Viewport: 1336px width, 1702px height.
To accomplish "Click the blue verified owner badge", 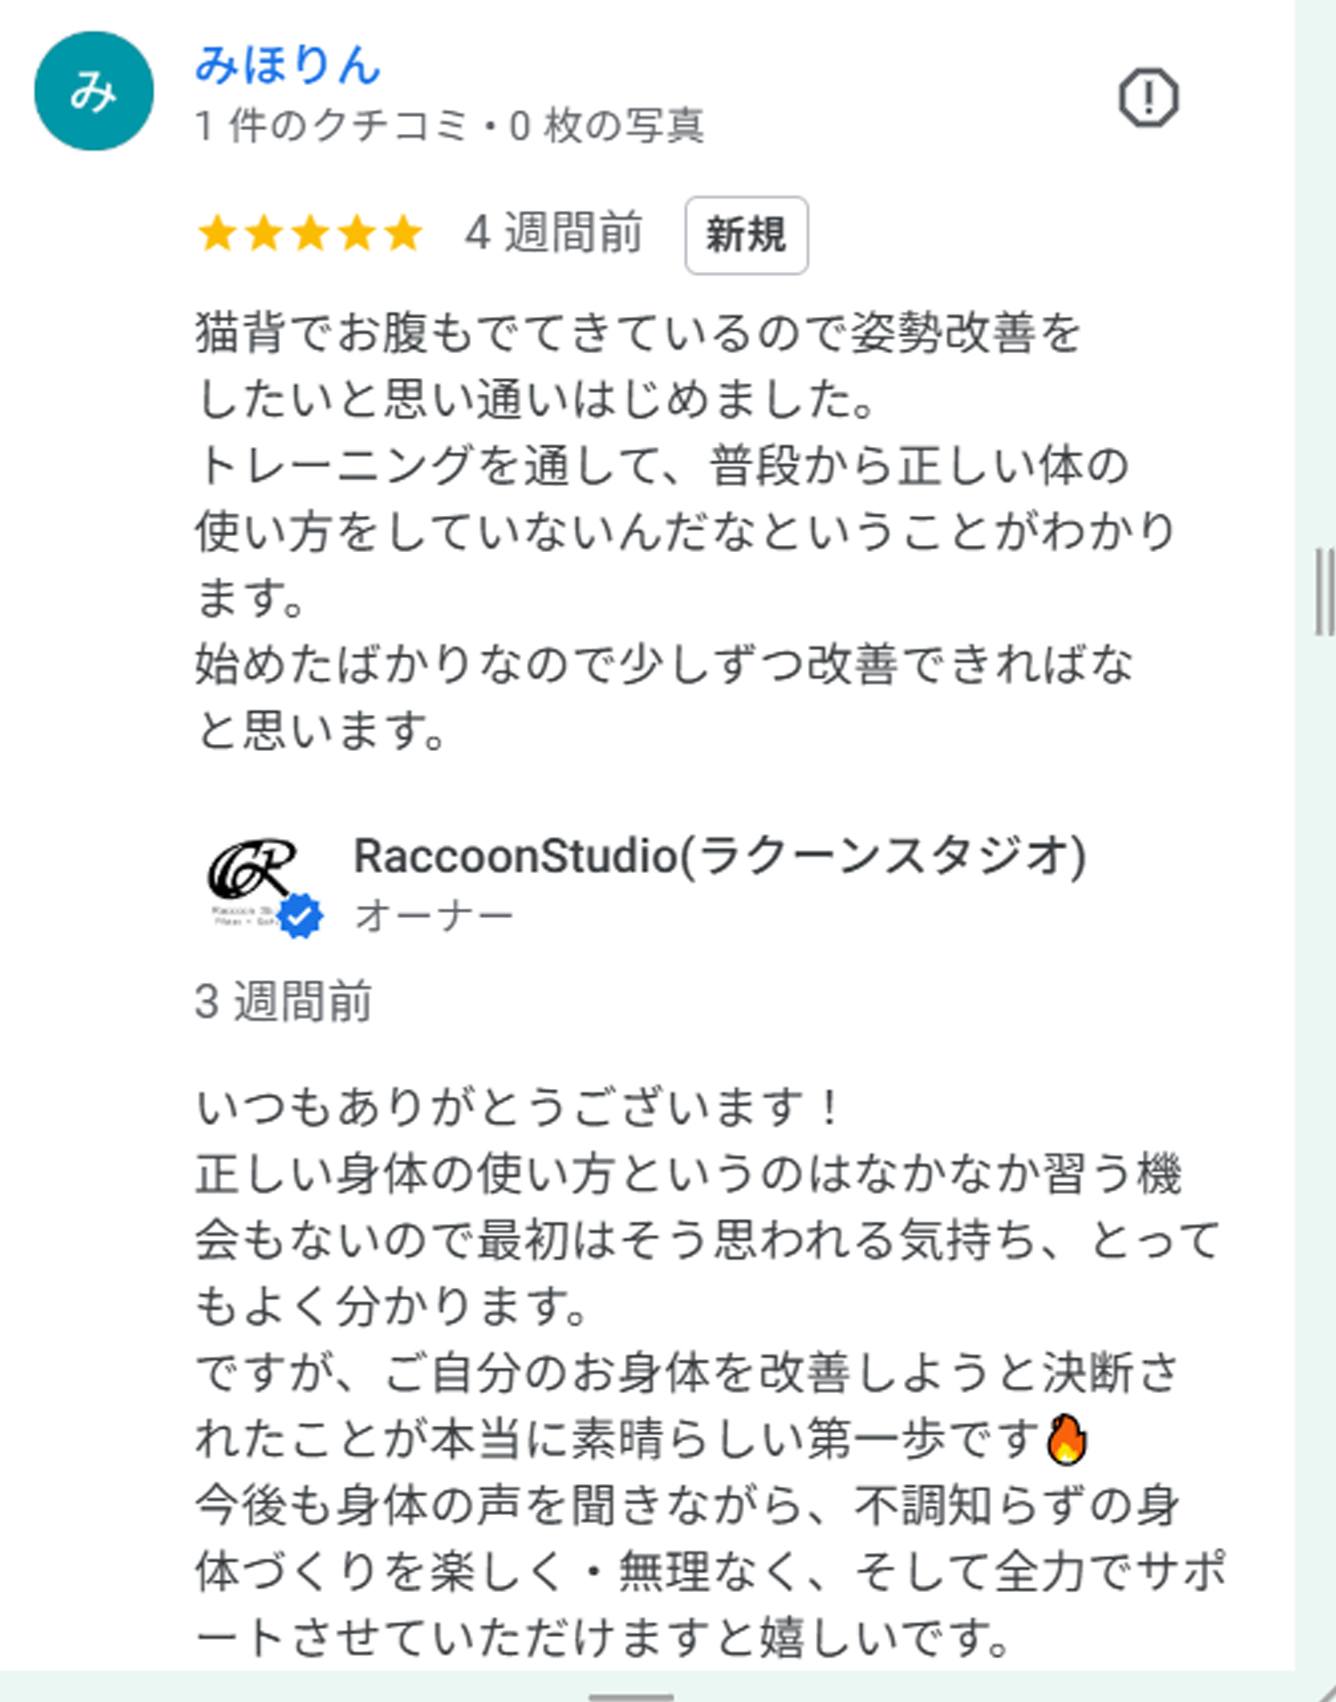I will click(300, 916).
